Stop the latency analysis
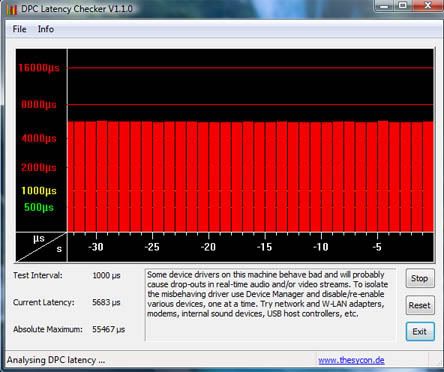Viewport: 444px width, 372px height. [420, 278]
